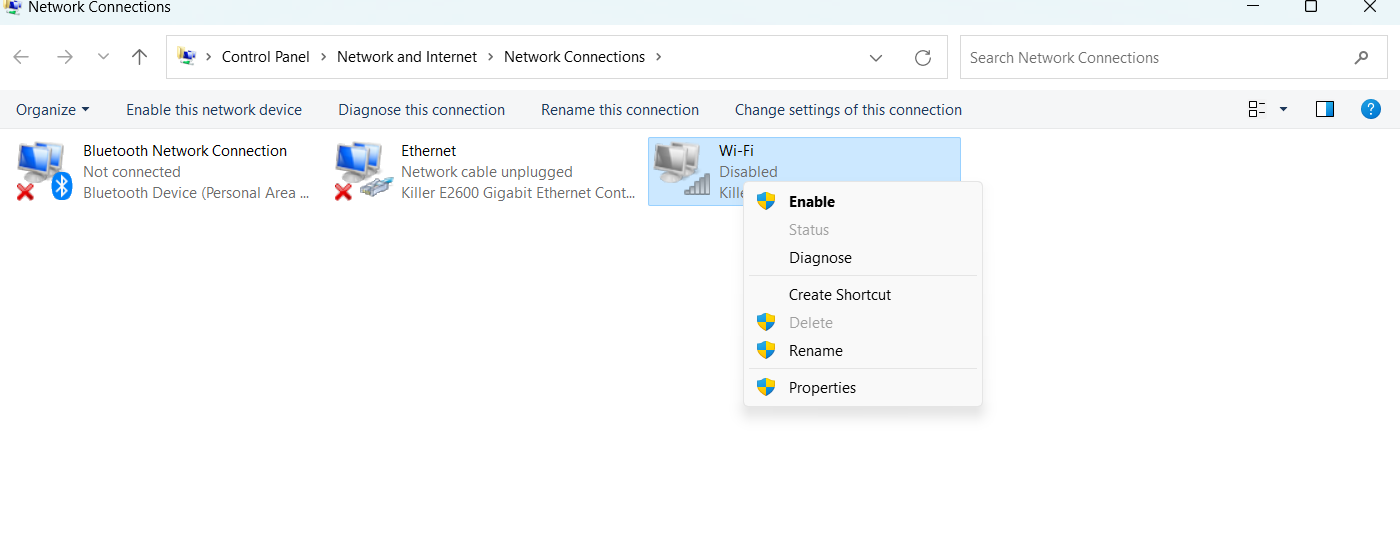Open the address bar history dropdown

pos(876,58)
